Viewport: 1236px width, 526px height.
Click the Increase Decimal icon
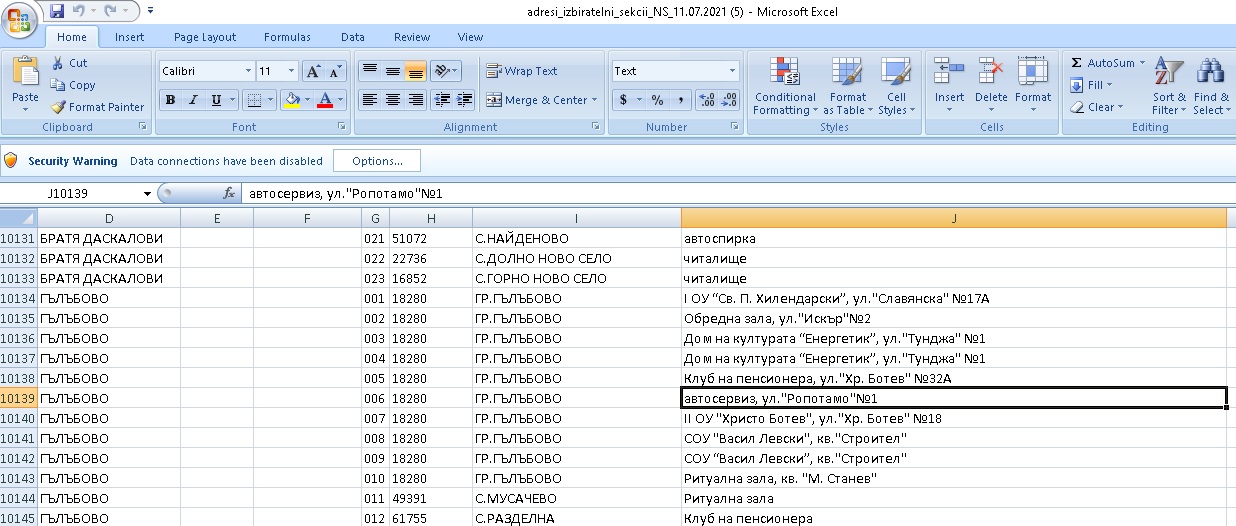click(x=706, y=100)
